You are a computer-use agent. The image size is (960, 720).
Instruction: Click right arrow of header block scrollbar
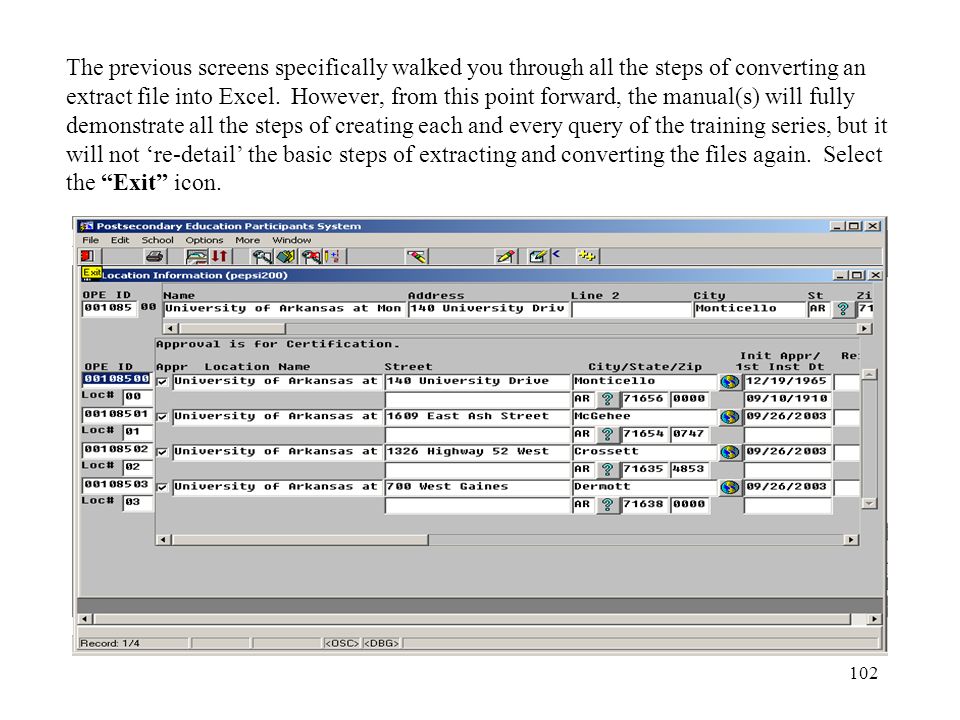[864, 329]
